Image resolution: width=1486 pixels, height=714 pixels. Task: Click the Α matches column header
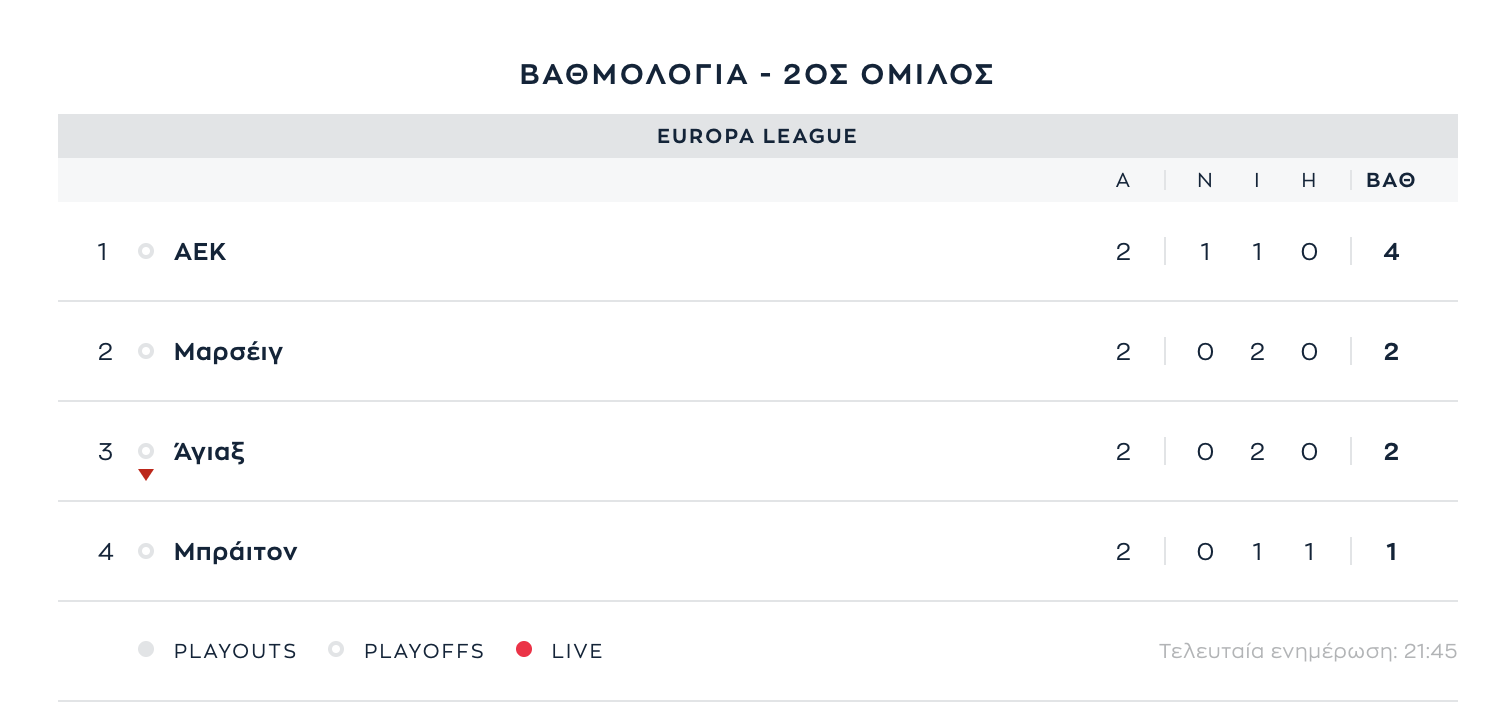coord(1123,181)
